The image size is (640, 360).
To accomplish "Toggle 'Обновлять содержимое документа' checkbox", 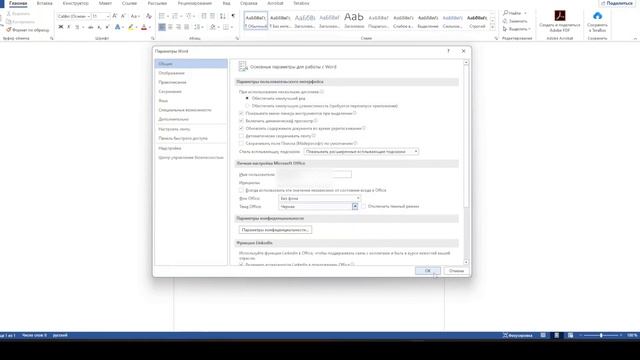I will click(x=241, y=128).
